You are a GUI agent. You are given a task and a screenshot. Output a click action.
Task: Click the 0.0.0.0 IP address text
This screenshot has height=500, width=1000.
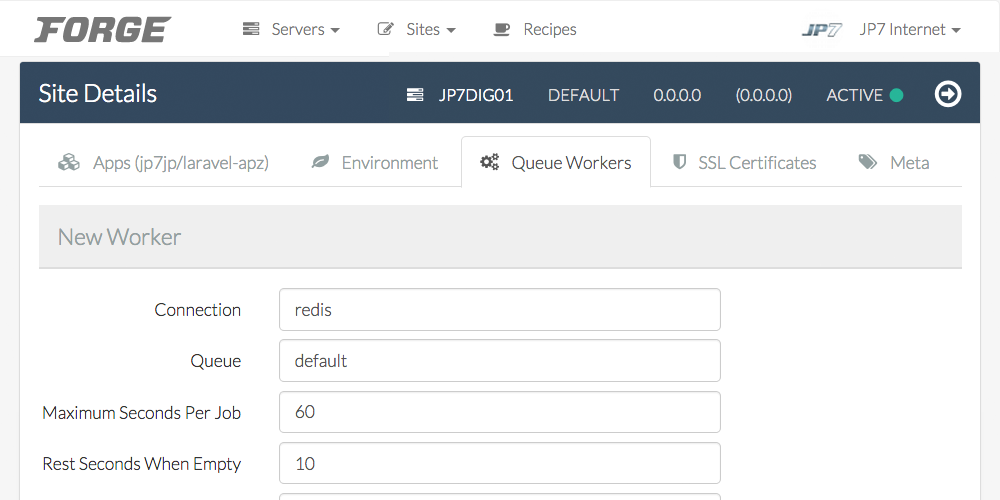click(677, 95)
